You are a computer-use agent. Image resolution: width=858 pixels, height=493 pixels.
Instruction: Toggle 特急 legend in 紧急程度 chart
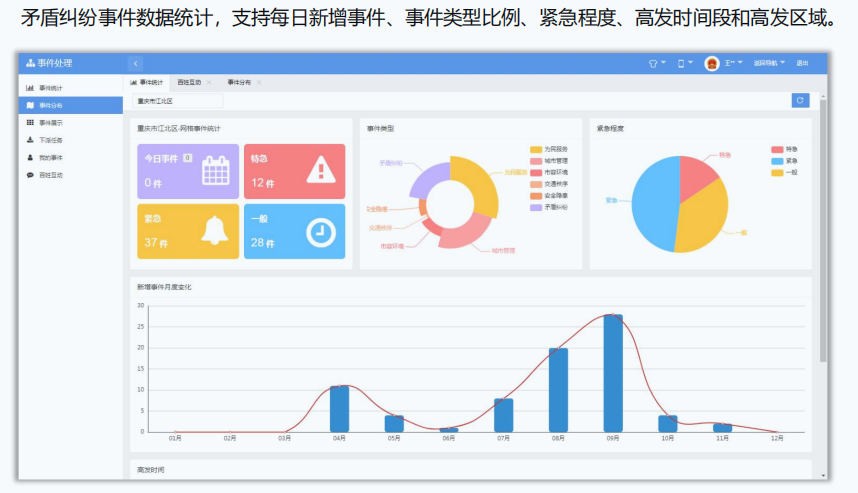pos(784,149)
